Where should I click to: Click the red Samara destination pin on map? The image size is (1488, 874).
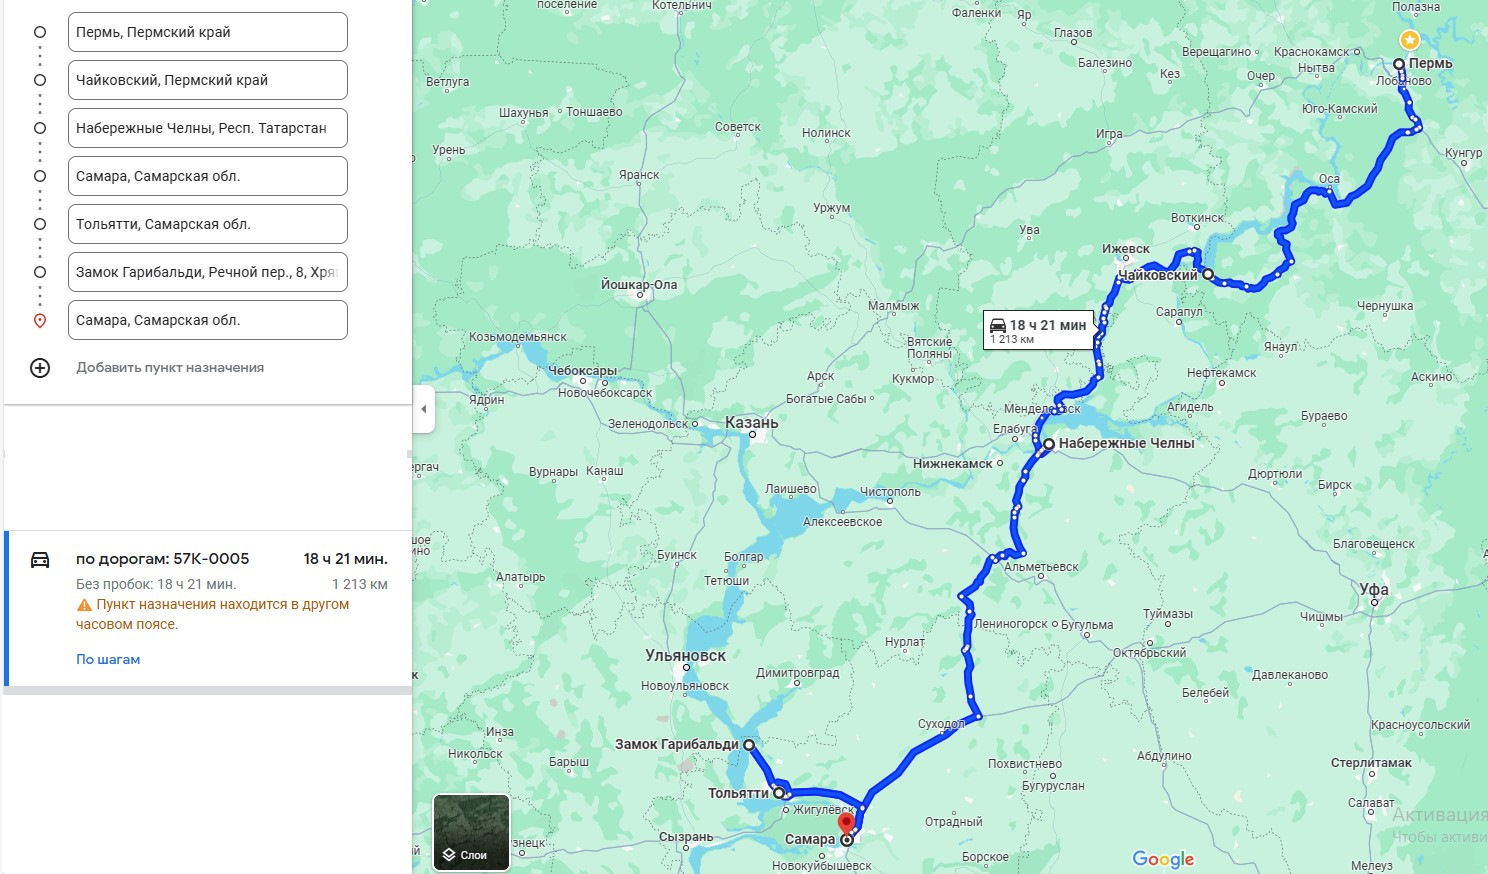847,825
